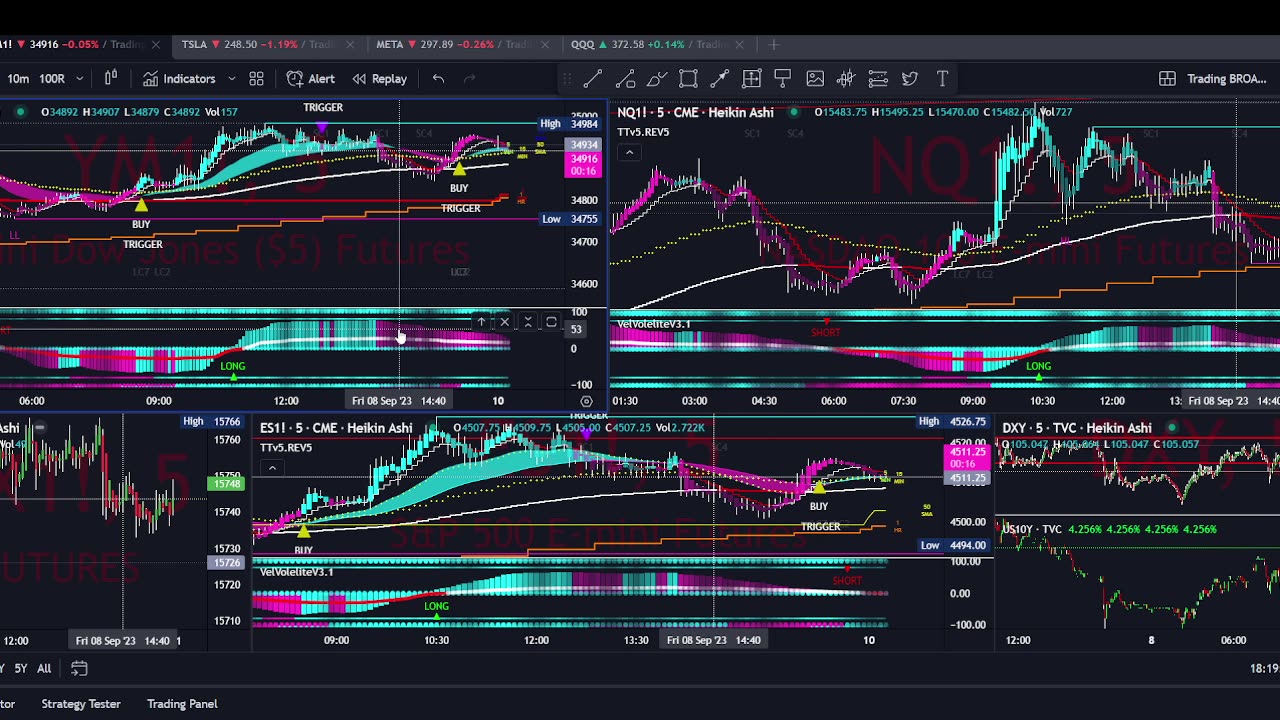1280x720 pixels.
Task: Click the drawing favorites toolbar drag handle
Action: 566,79
